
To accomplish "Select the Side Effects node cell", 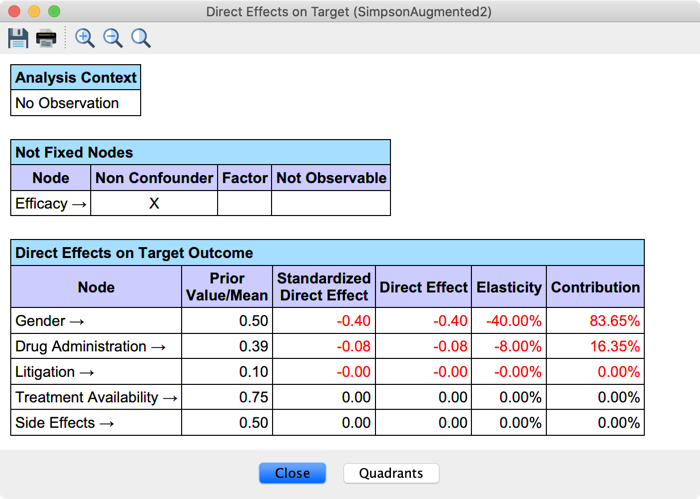I will (96, 423).
